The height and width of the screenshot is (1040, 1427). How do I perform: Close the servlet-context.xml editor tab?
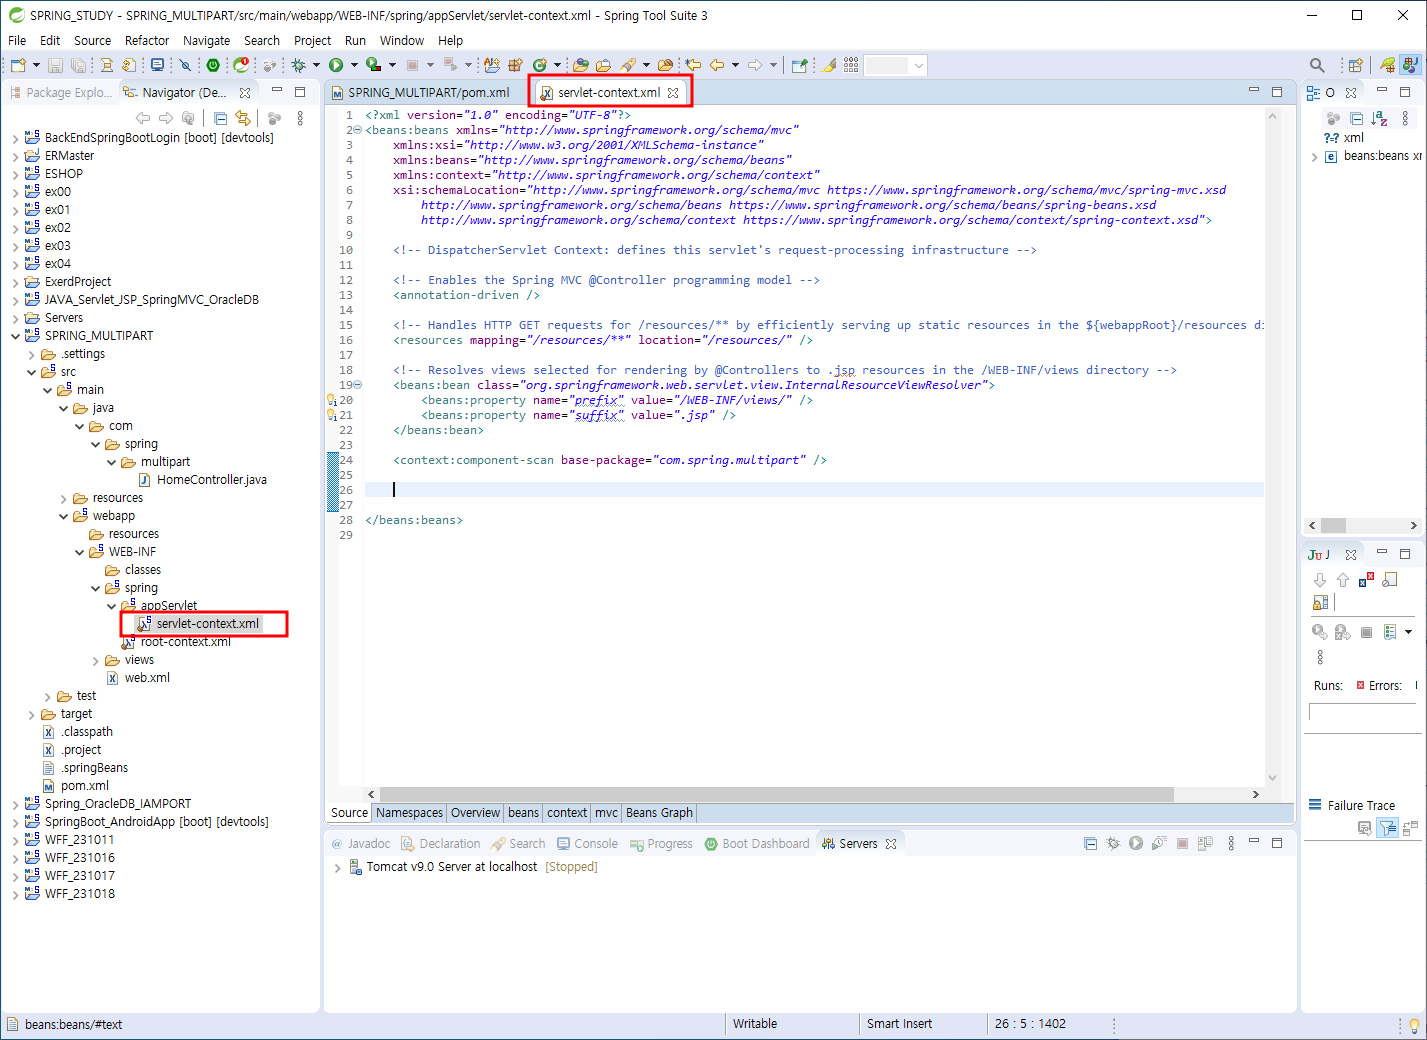(x=674, y=93)
